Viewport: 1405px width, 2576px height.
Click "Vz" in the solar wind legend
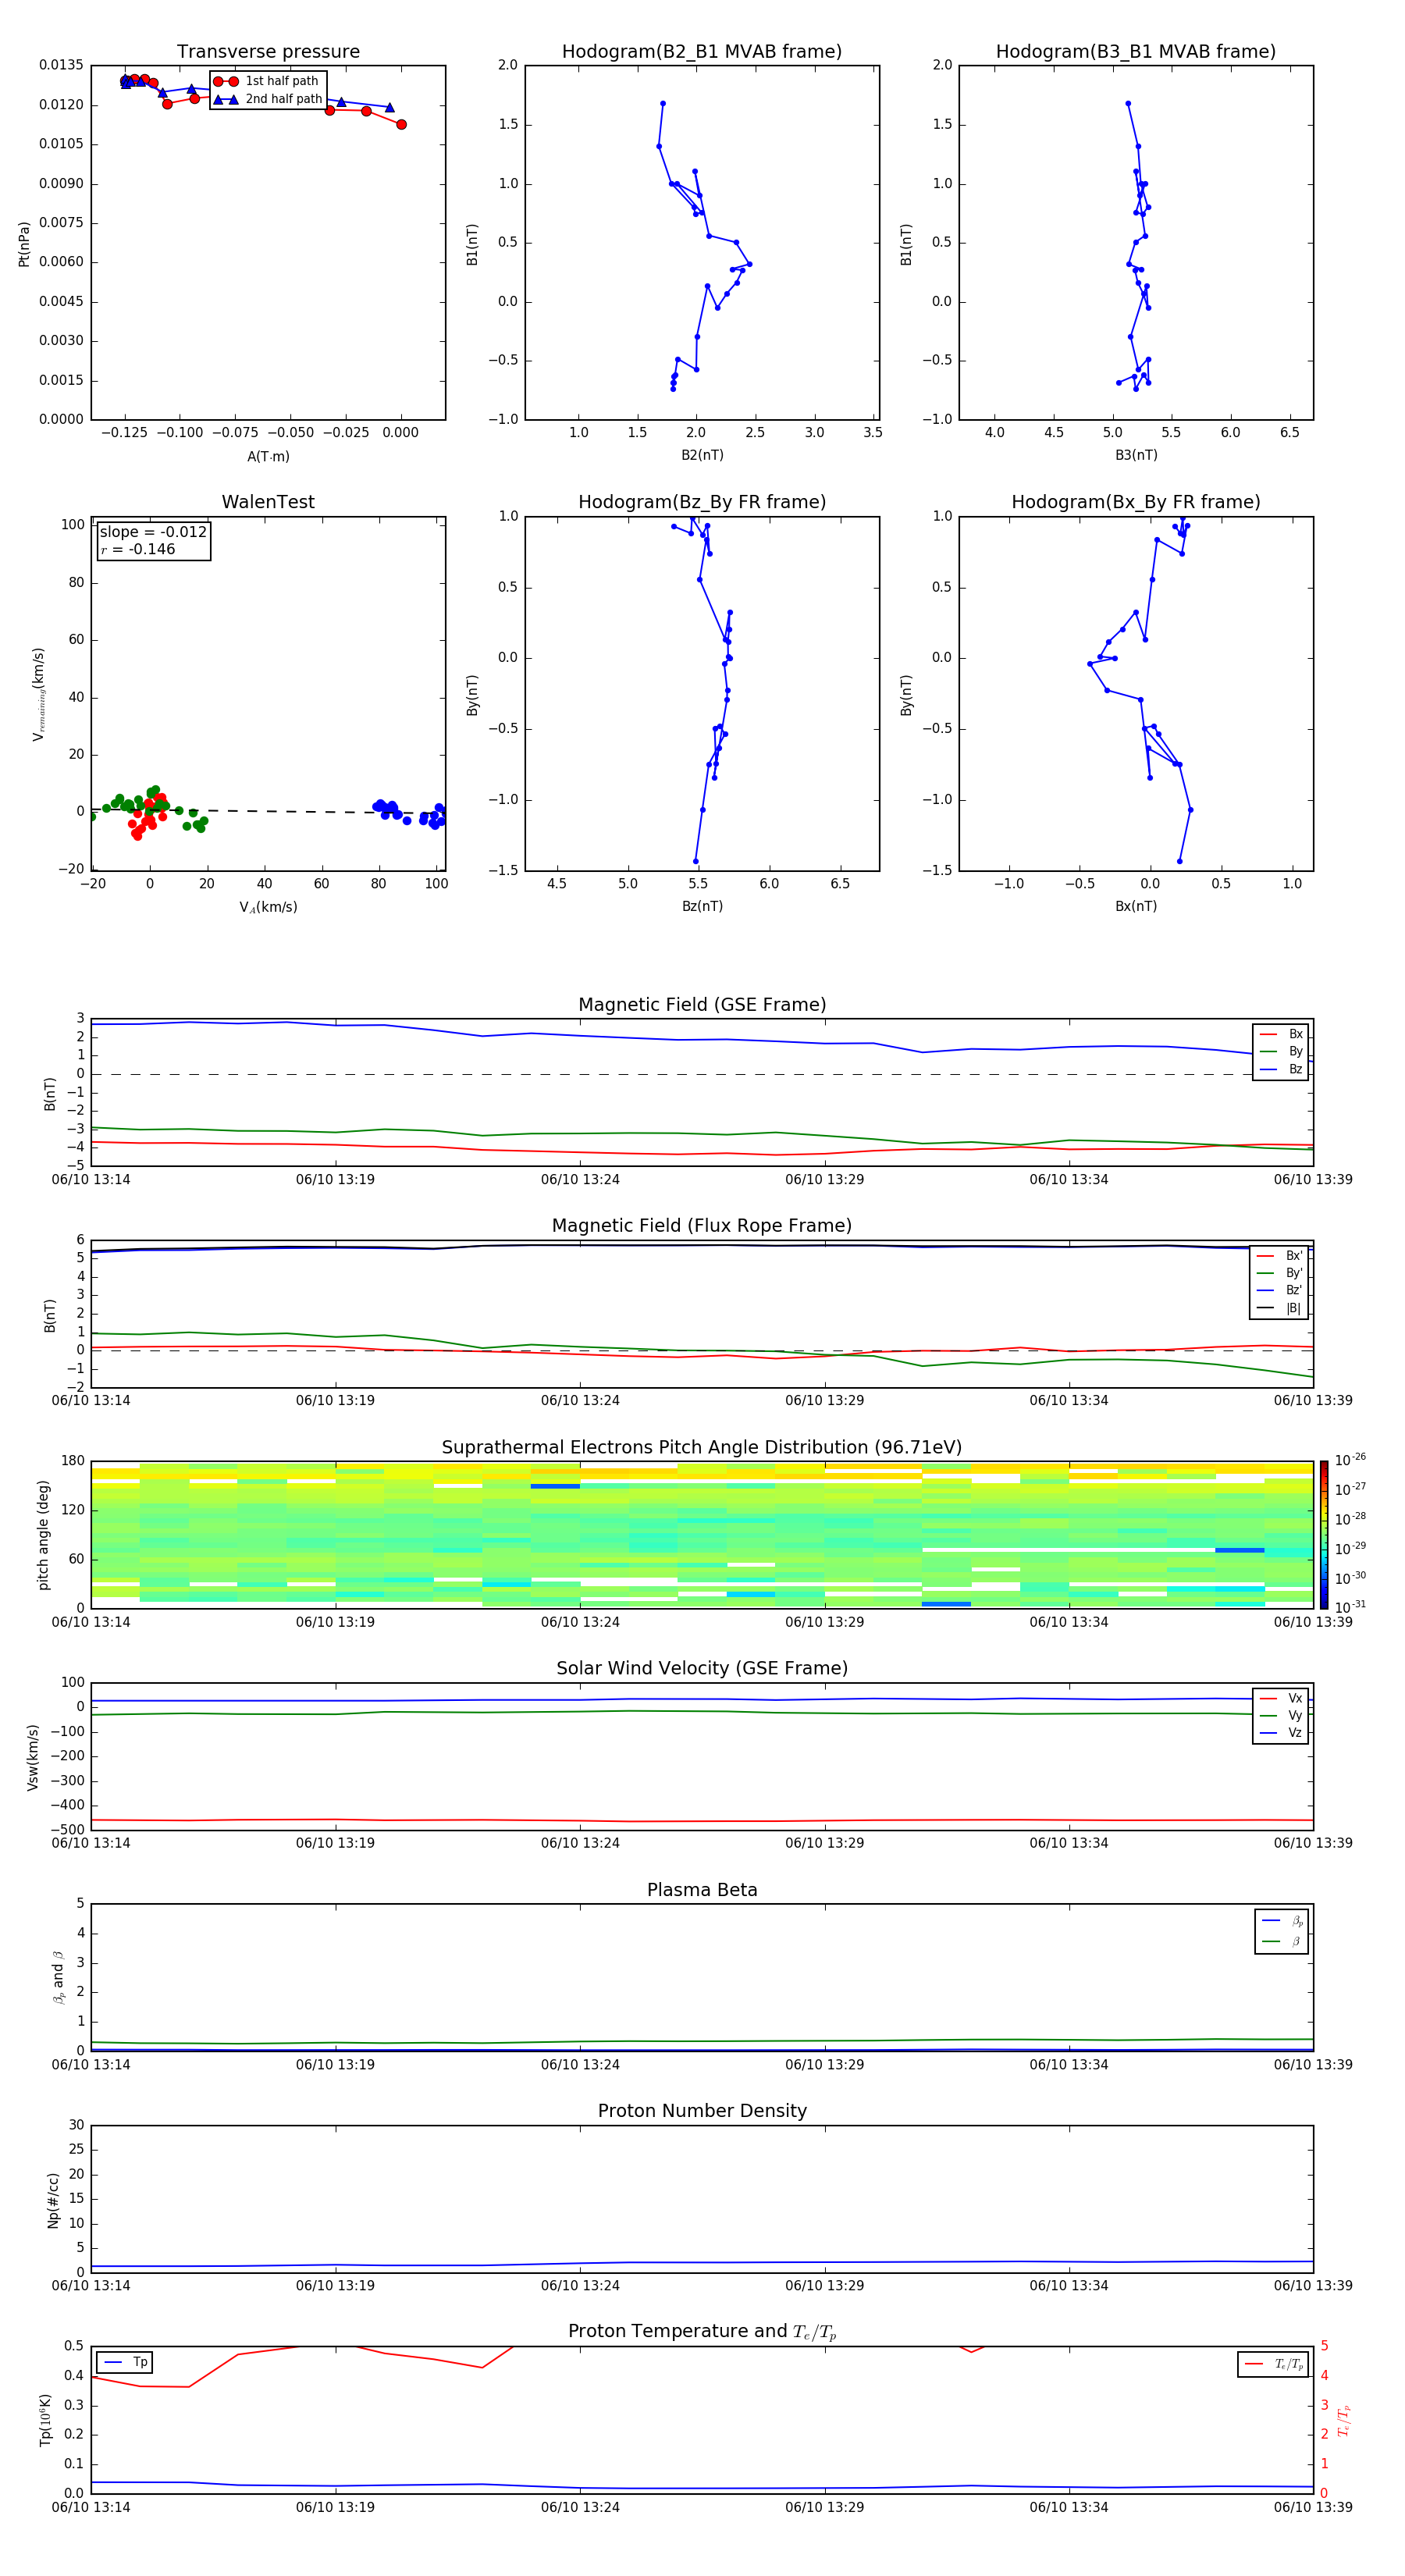1295,1733
